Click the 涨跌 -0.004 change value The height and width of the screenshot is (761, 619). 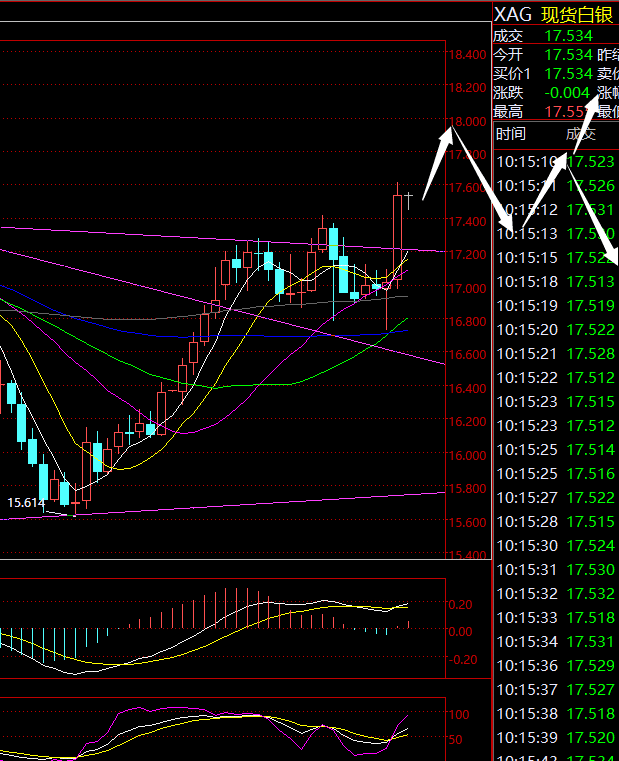[x=567, y=93]
